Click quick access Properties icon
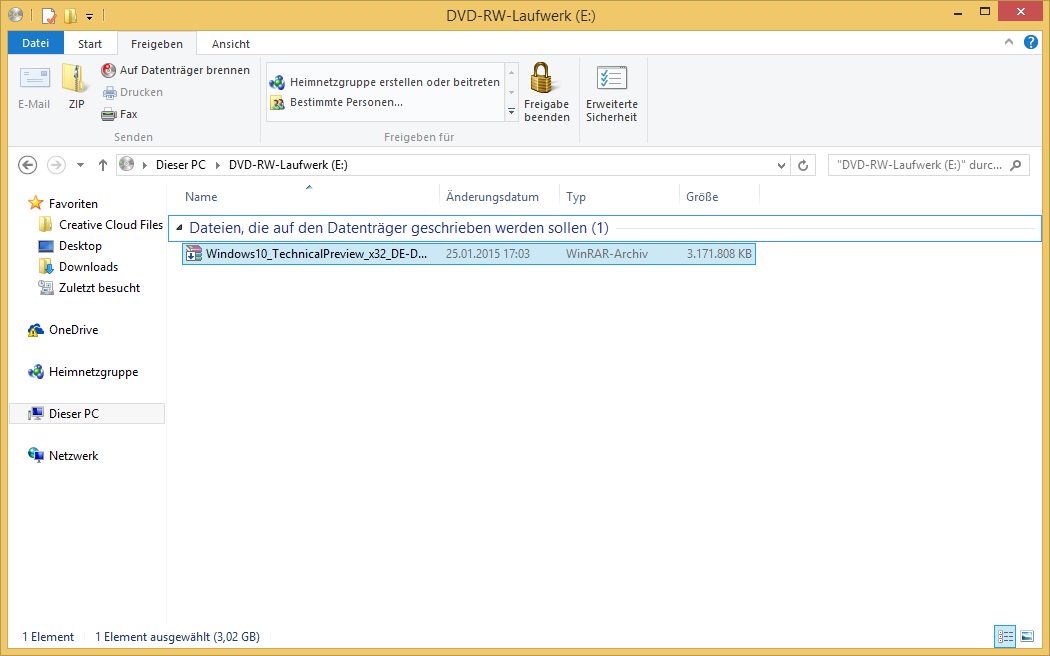Image resolution: width=1050 pixels, height=656 pixels. 49,15
